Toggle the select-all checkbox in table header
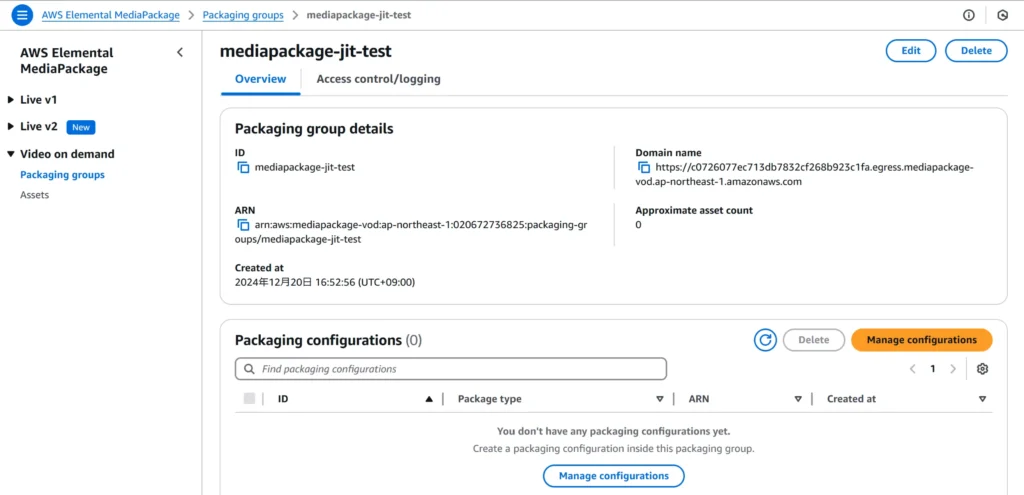 tap(249, 398)
